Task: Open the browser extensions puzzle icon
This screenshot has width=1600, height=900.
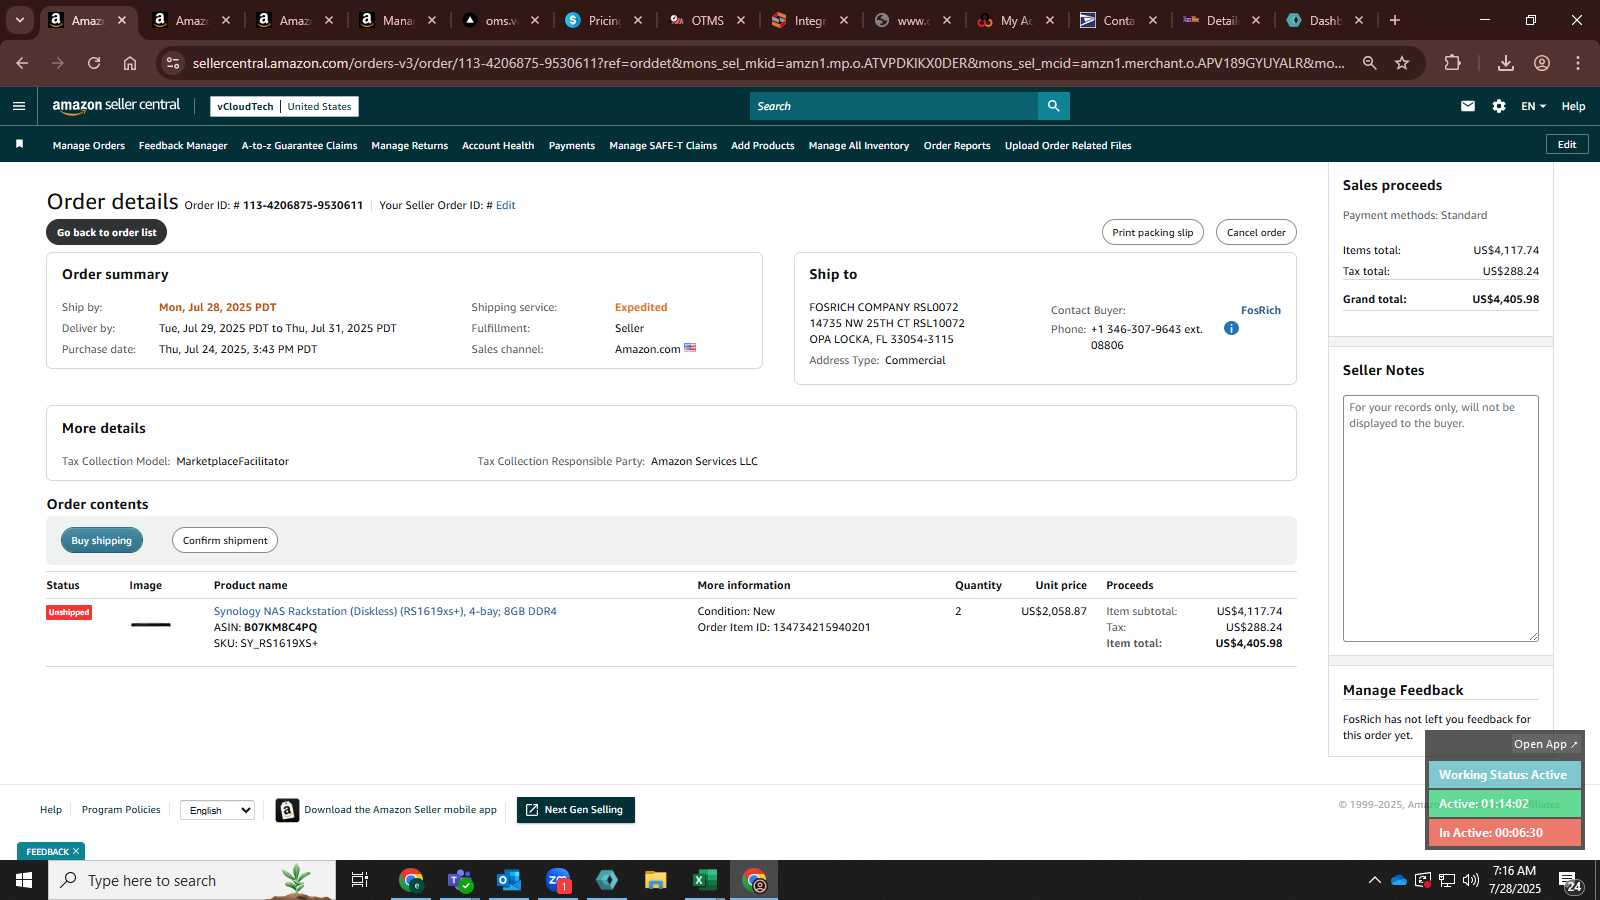Action: (1452, 63)
